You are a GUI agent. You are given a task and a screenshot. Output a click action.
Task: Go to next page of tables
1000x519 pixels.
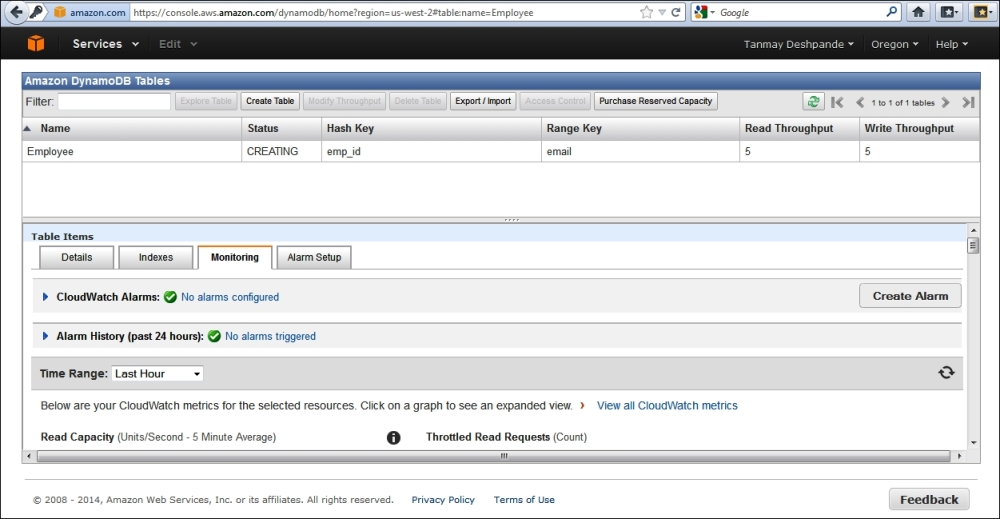point(946,102)
